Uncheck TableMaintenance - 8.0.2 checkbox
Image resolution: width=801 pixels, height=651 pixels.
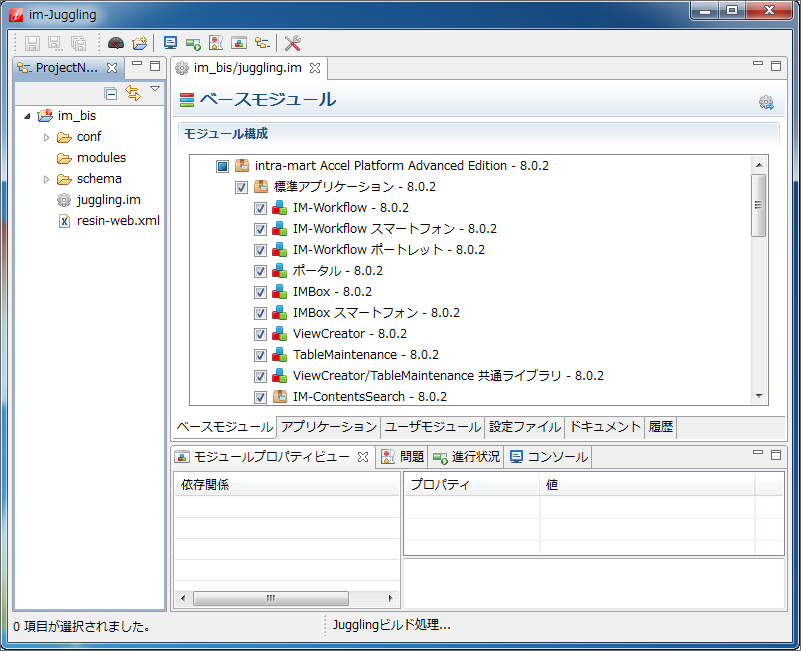[x=260, y=355]
